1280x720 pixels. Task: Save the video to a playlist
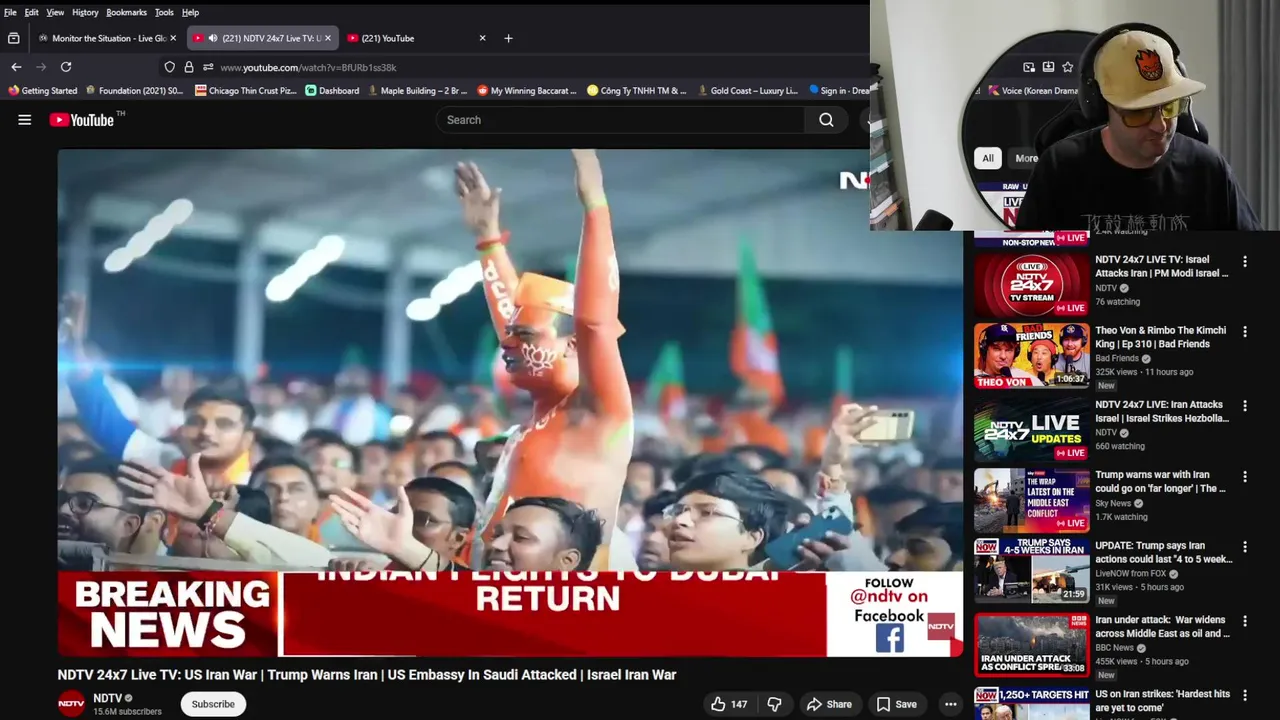(x=896, y=704)
